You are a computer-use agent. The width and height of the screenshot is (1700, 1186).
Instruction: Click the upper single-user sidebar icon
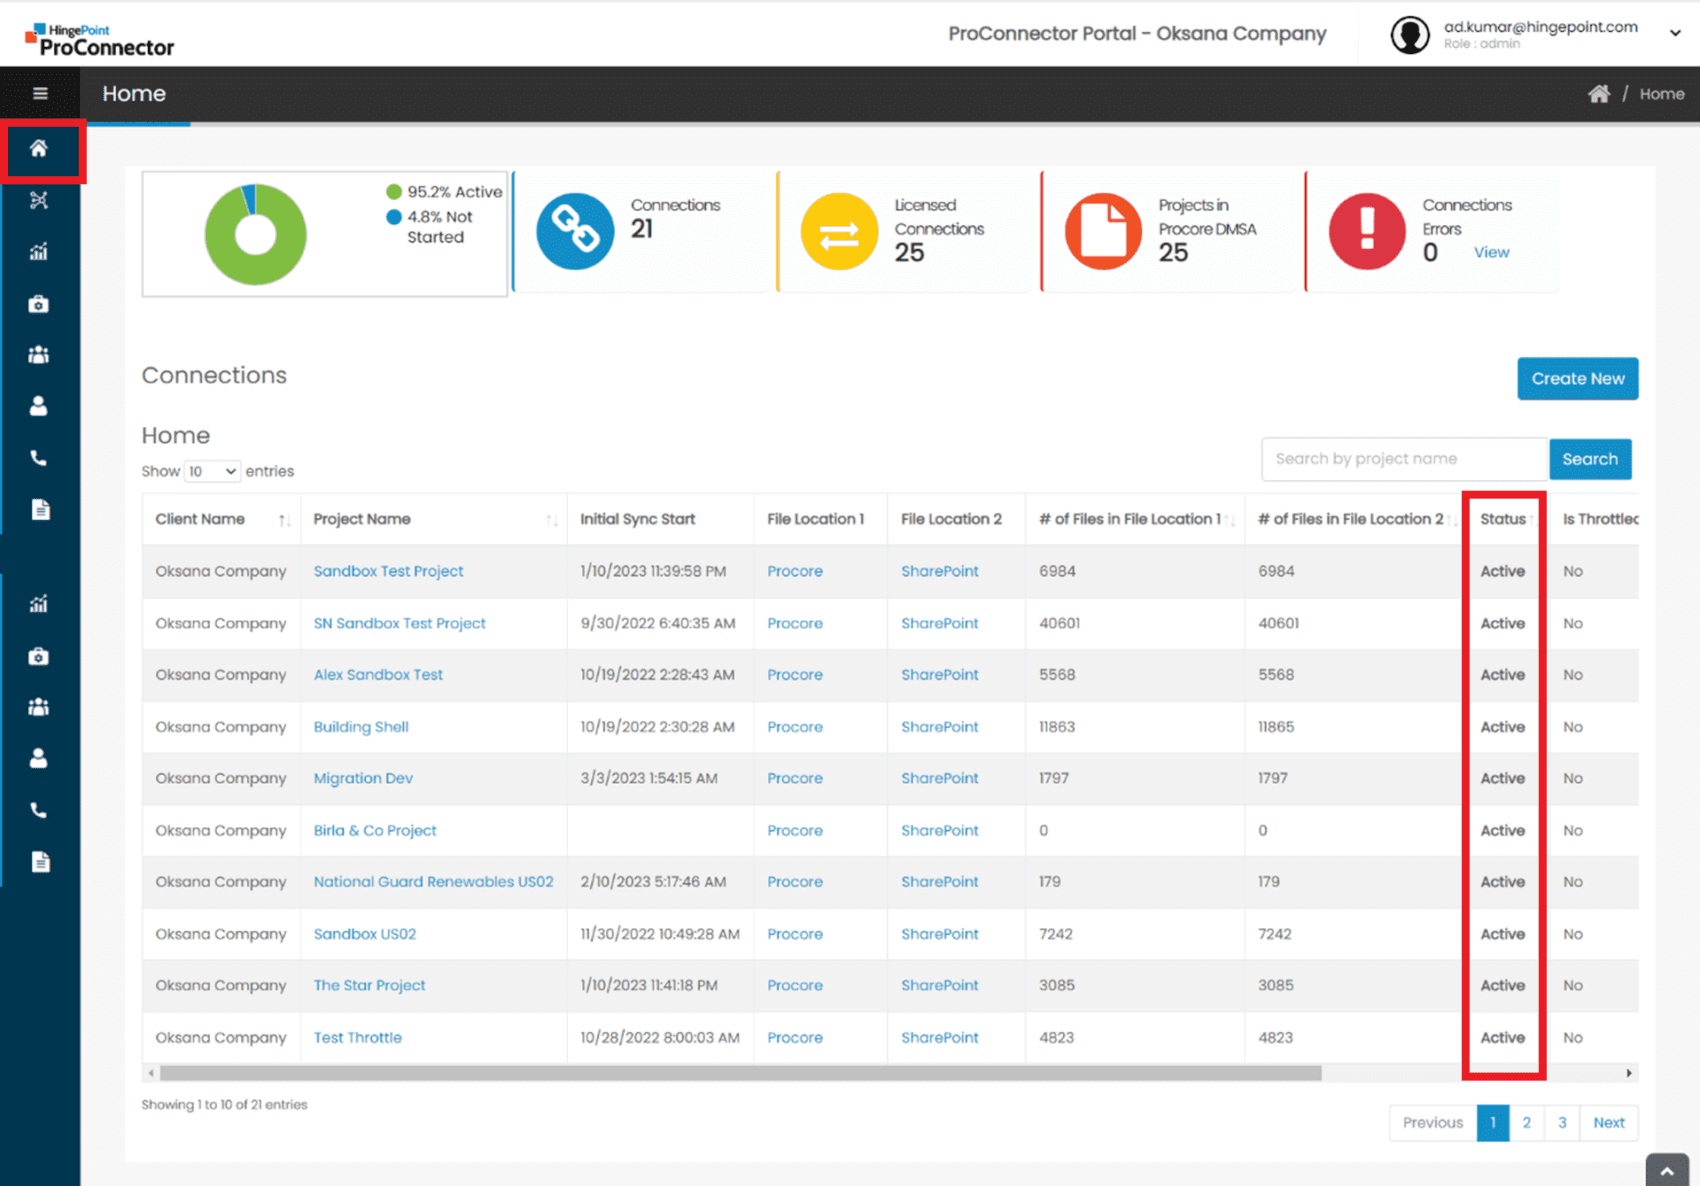(39, 406)
